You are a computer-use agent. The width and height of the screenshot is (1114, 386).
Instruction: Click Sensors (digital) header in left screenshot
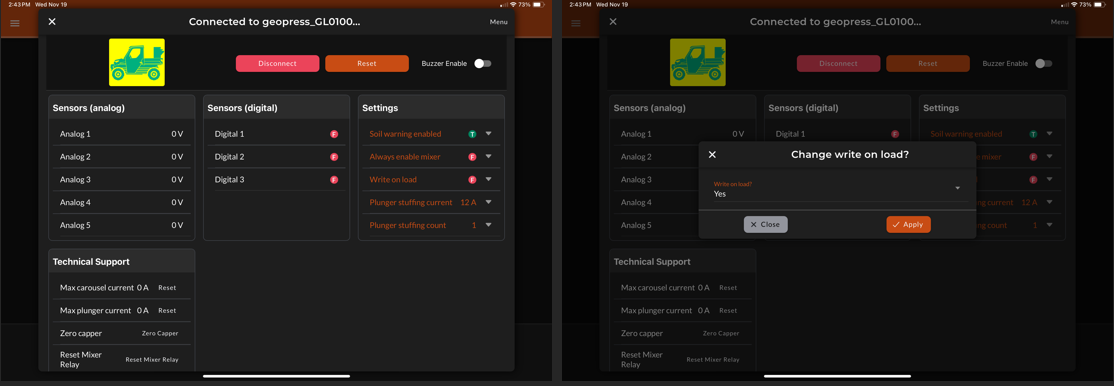point(242,108)
